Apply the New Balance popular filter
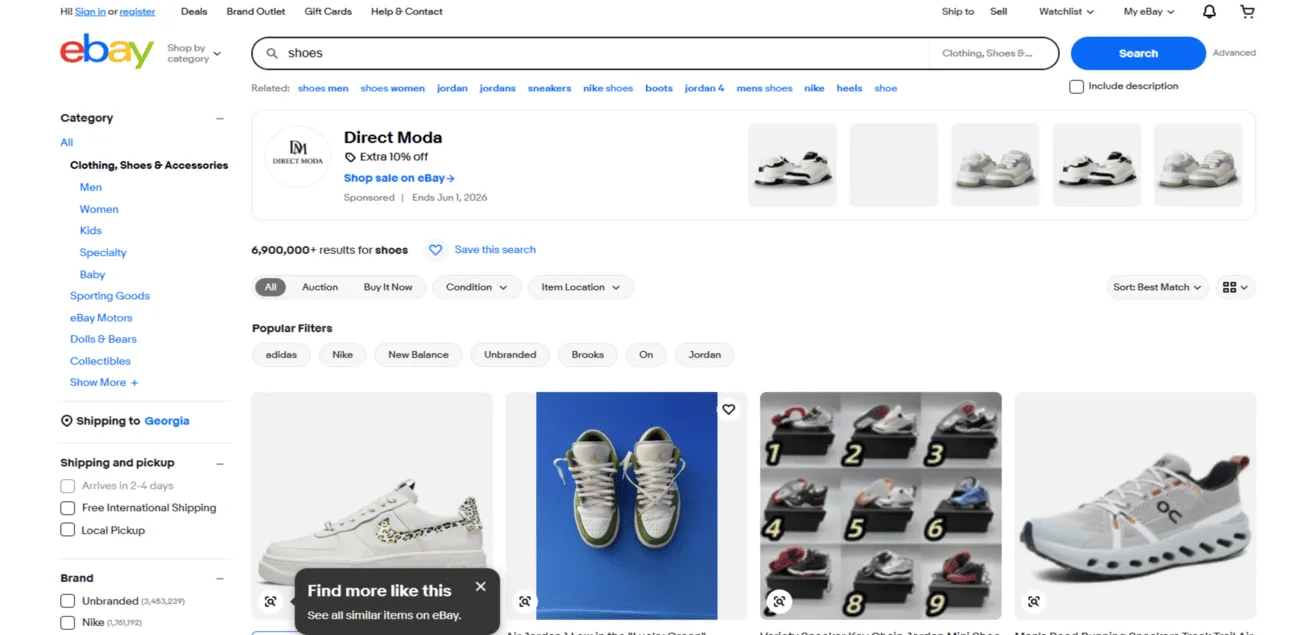Viewport: 1308px width, 635px height. click(x=418, y=355)
